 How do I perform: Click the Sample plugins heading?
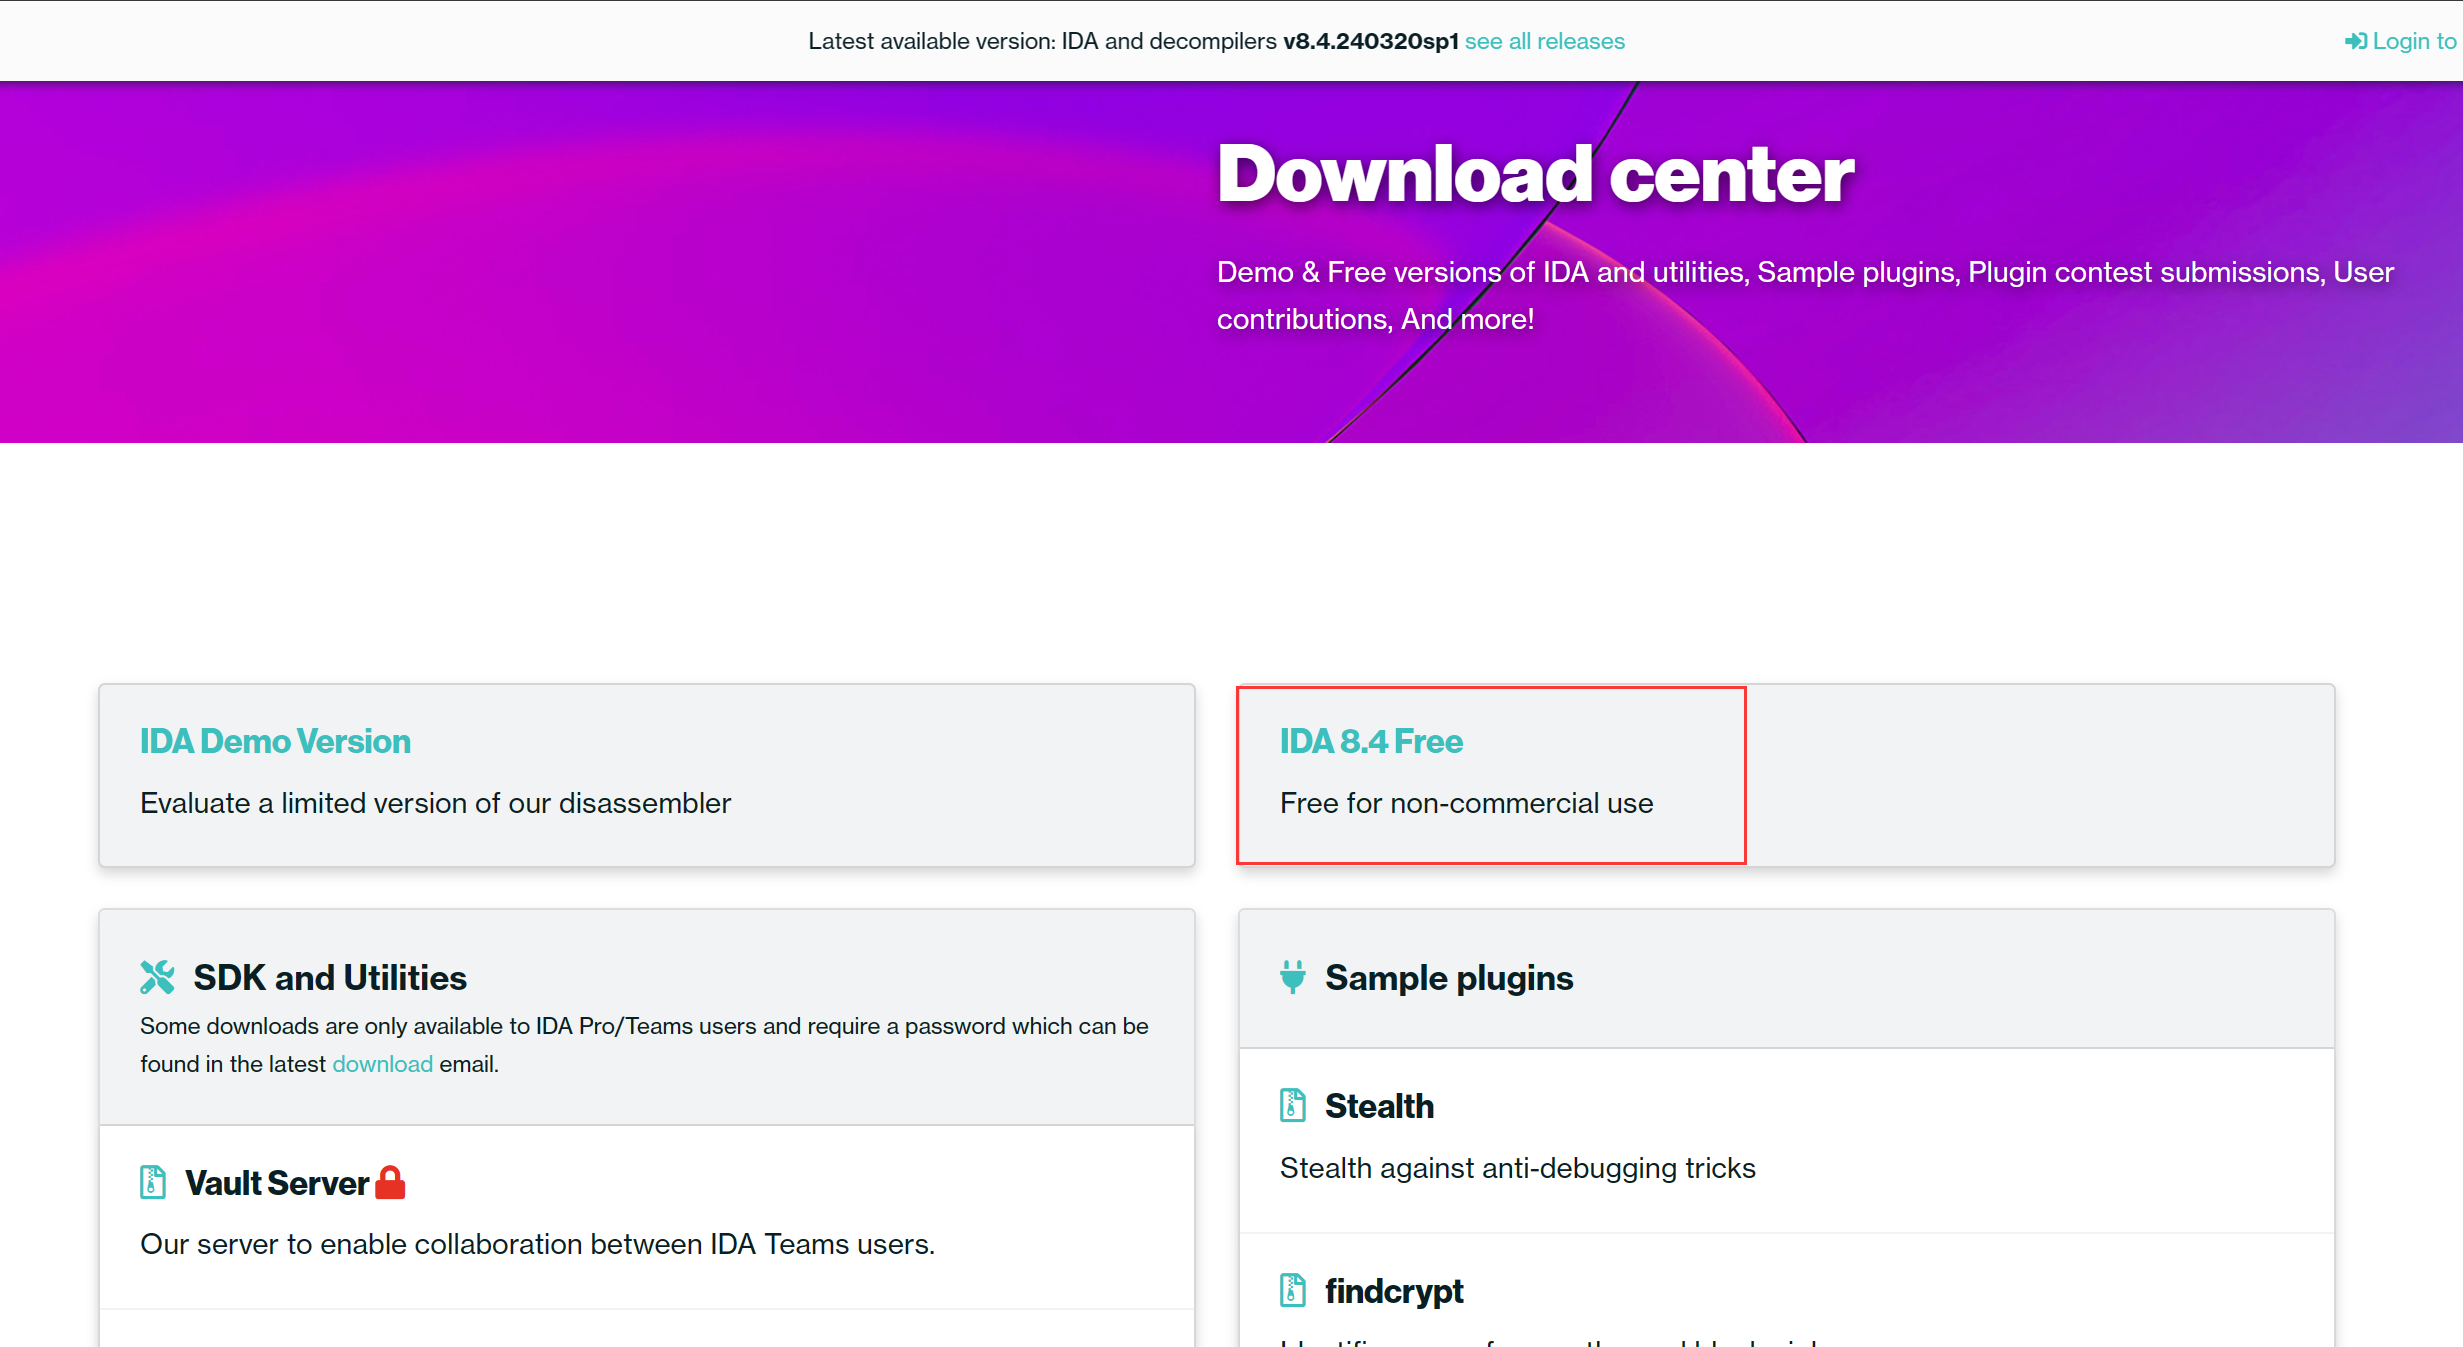1449,977
